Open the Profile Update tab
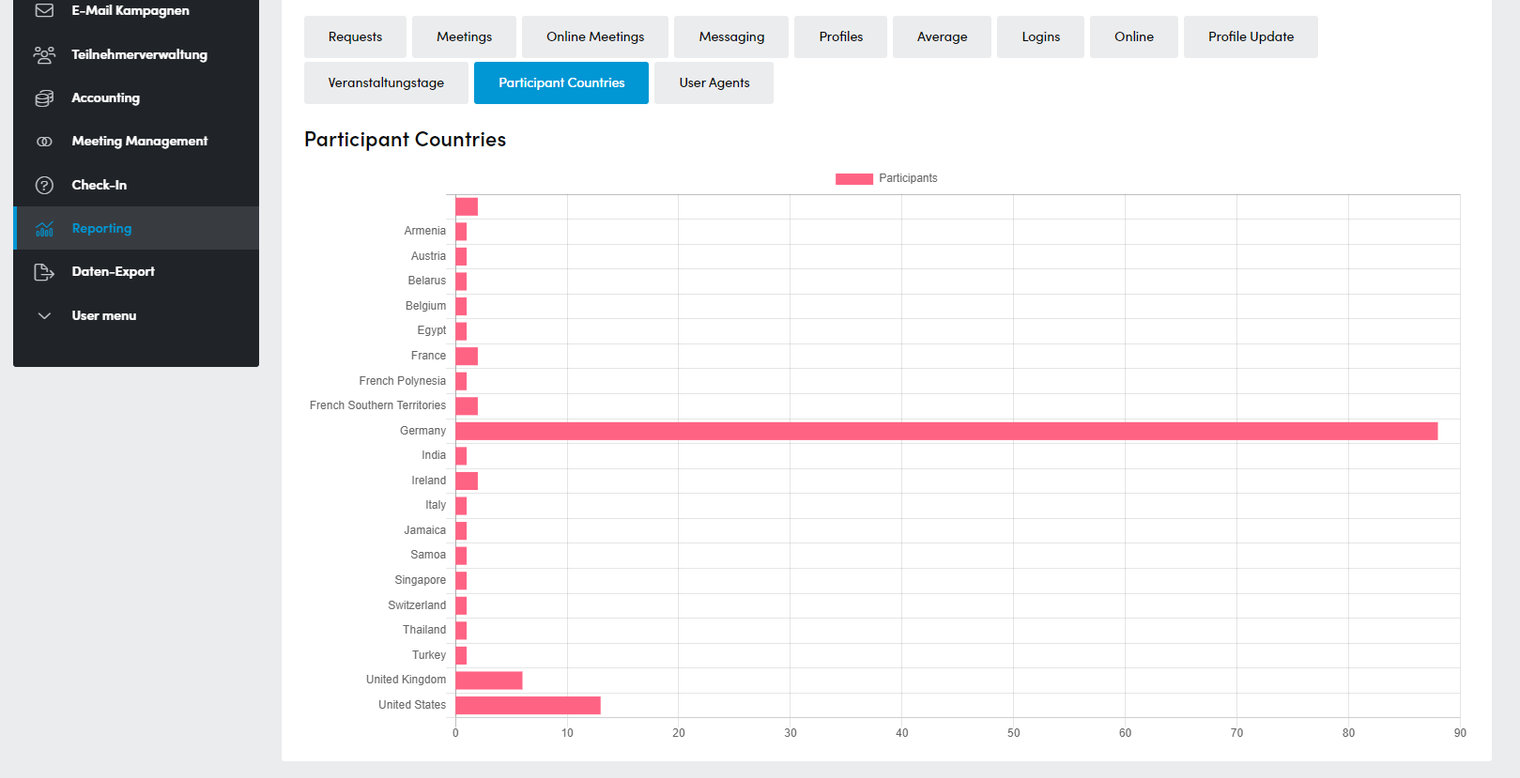This screenshot has height=778, width=1520. tap(1250, 37)
